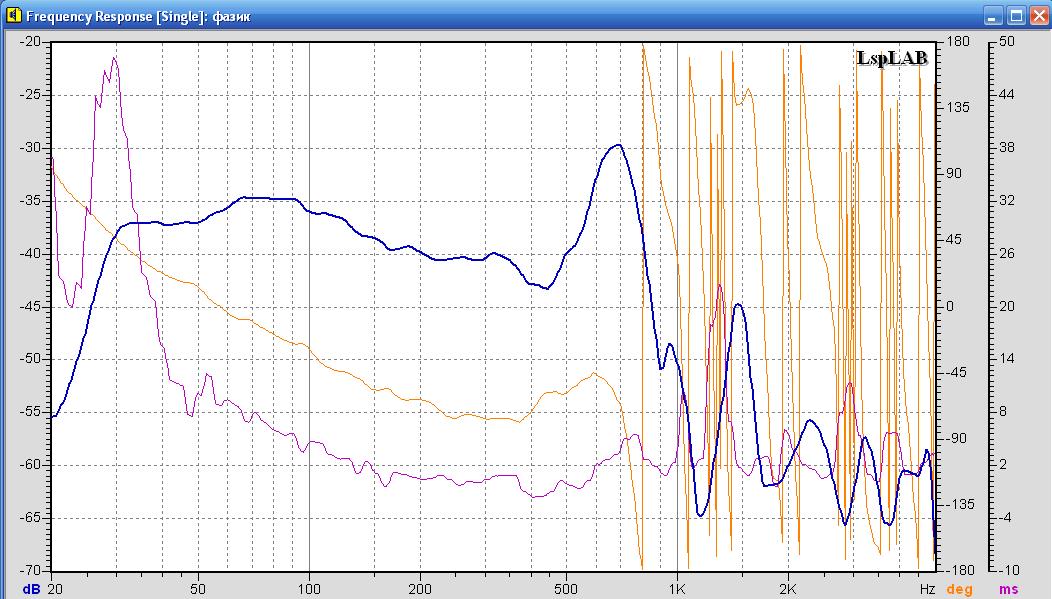Click the '2K' frequency axis label
1052x599 pixels.
[788, 590]
